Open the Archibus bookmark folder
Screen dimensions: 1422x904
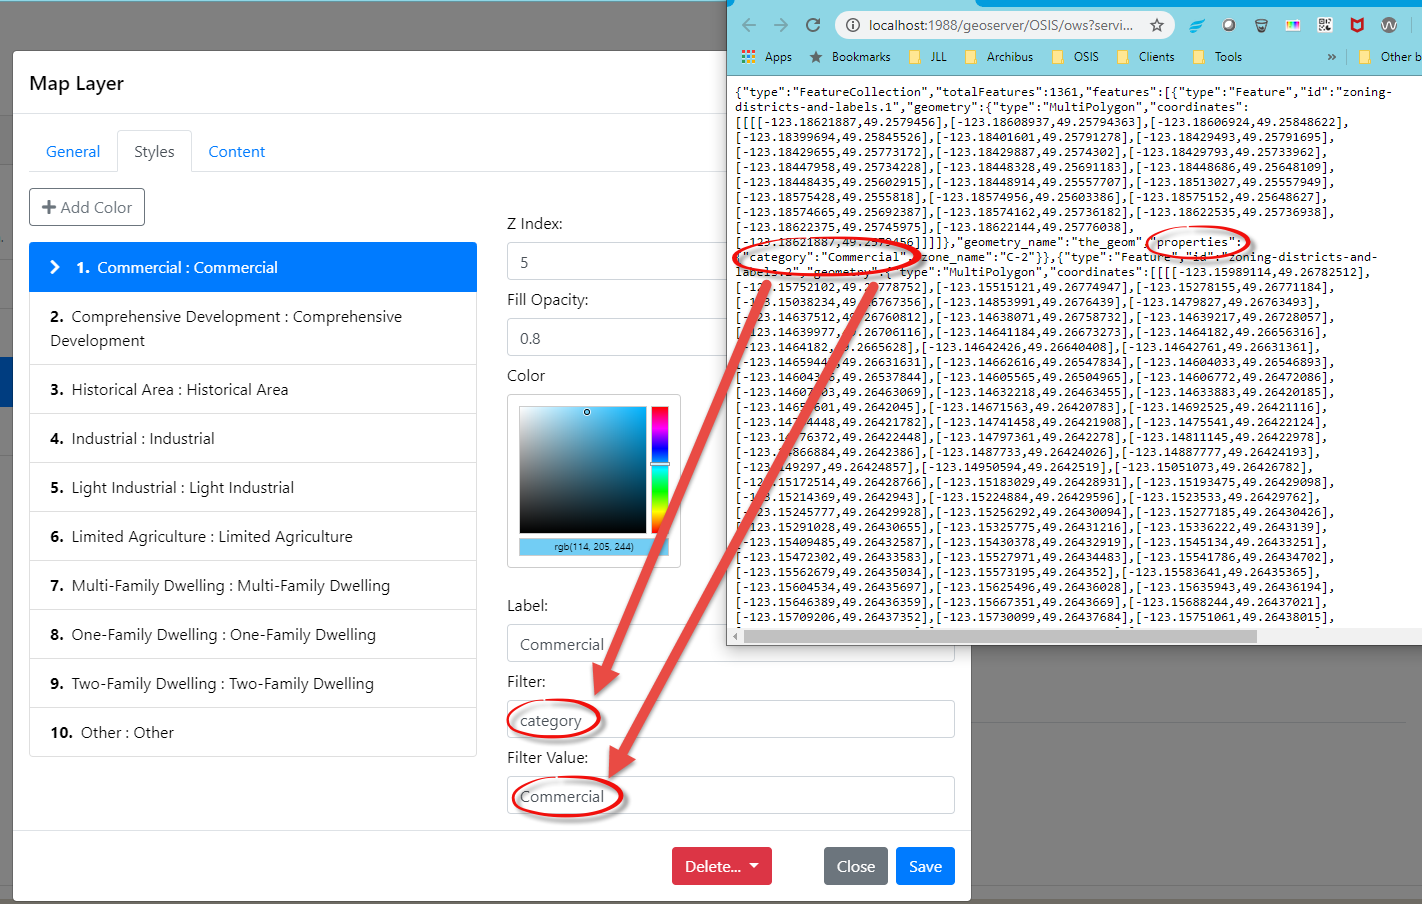point(998,57)
